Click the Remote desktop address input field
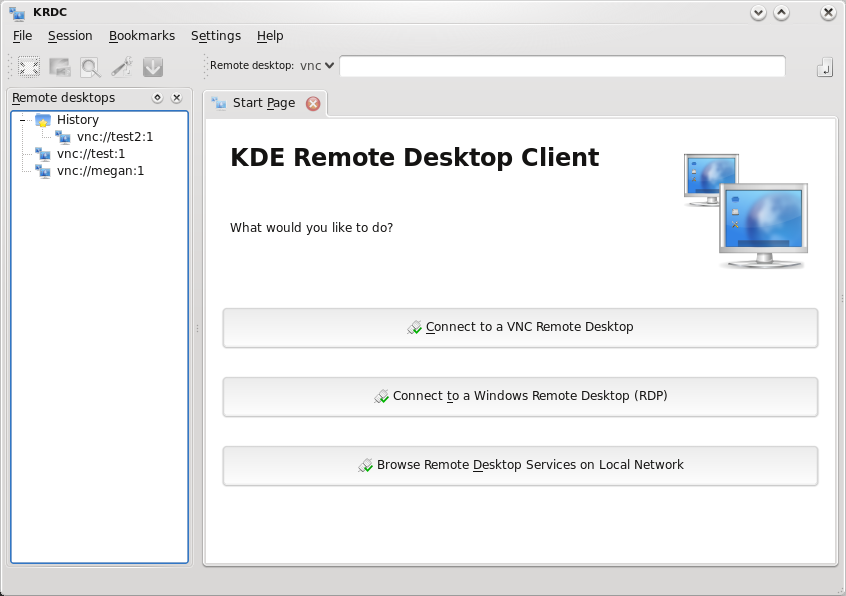The width and height of the screenshot is (846, 596). [x=562, y=66]
